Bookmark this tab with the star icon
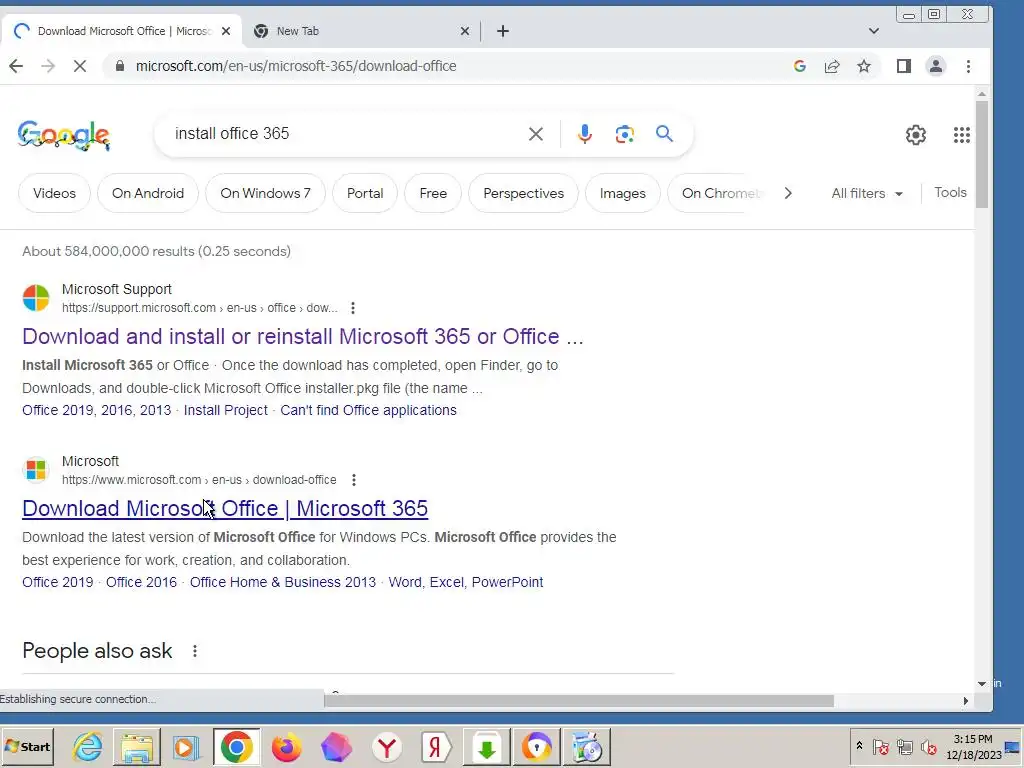This screenshot has height=768, width=1024. [x=864, y=66]
